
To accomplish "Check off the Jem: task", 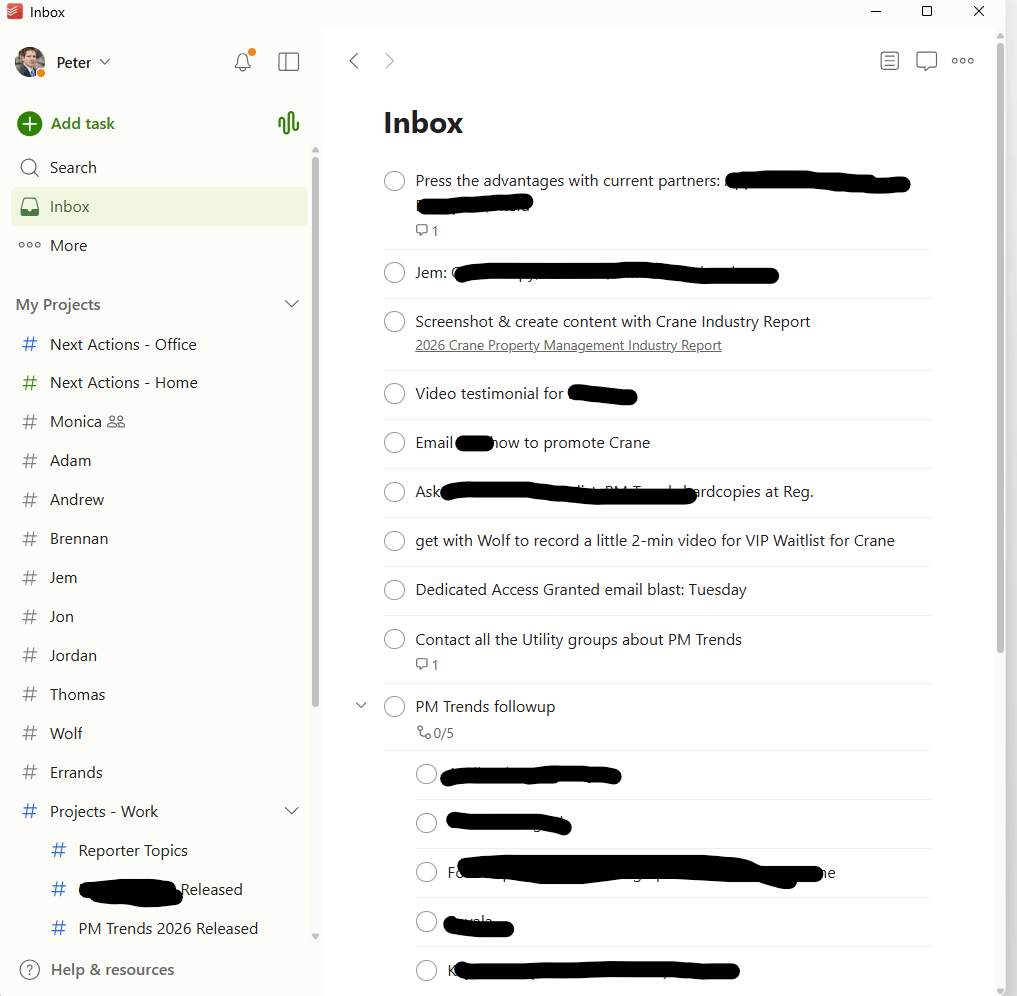I will coord(394,272).
